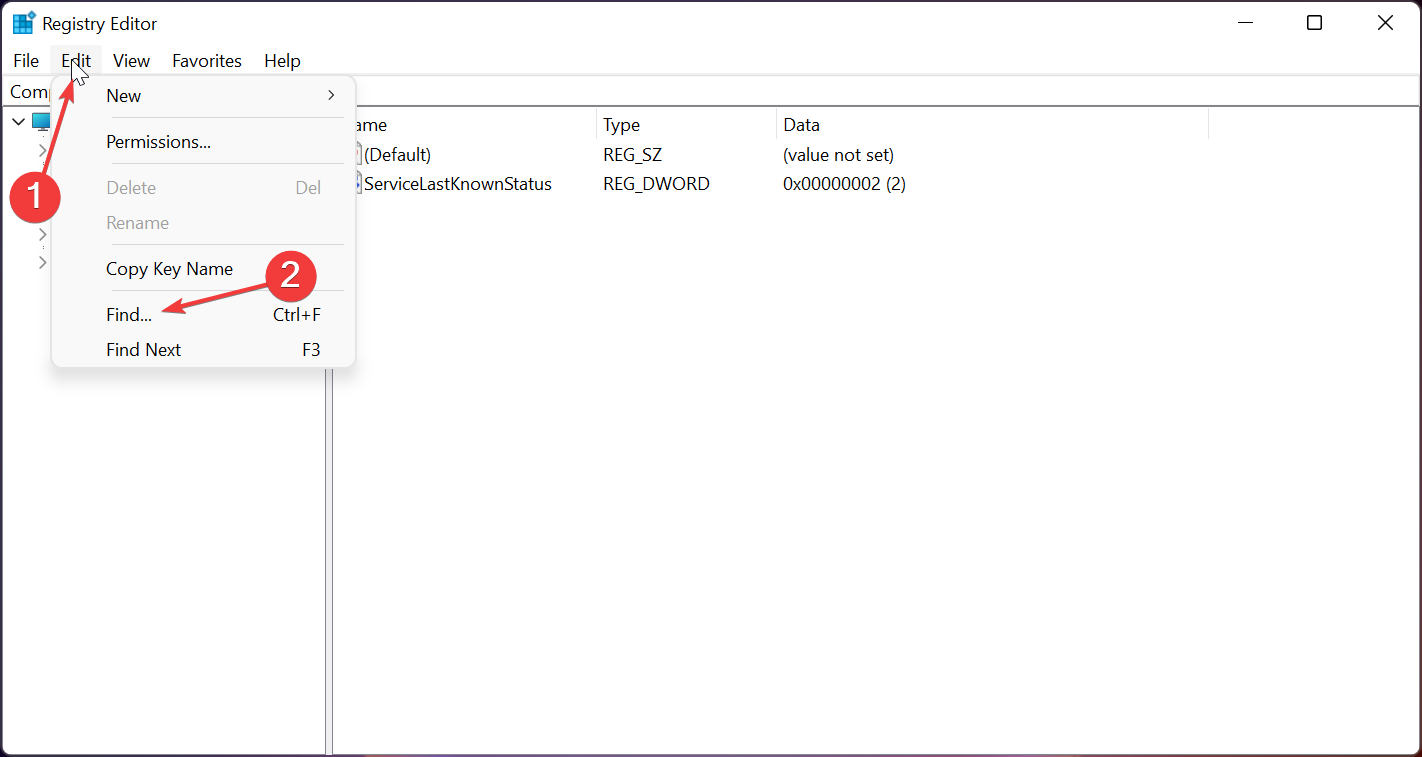Select the Computer root node icon
Image resolution: width=1422 pixels, height=757 pixels.
click(41, 121)
